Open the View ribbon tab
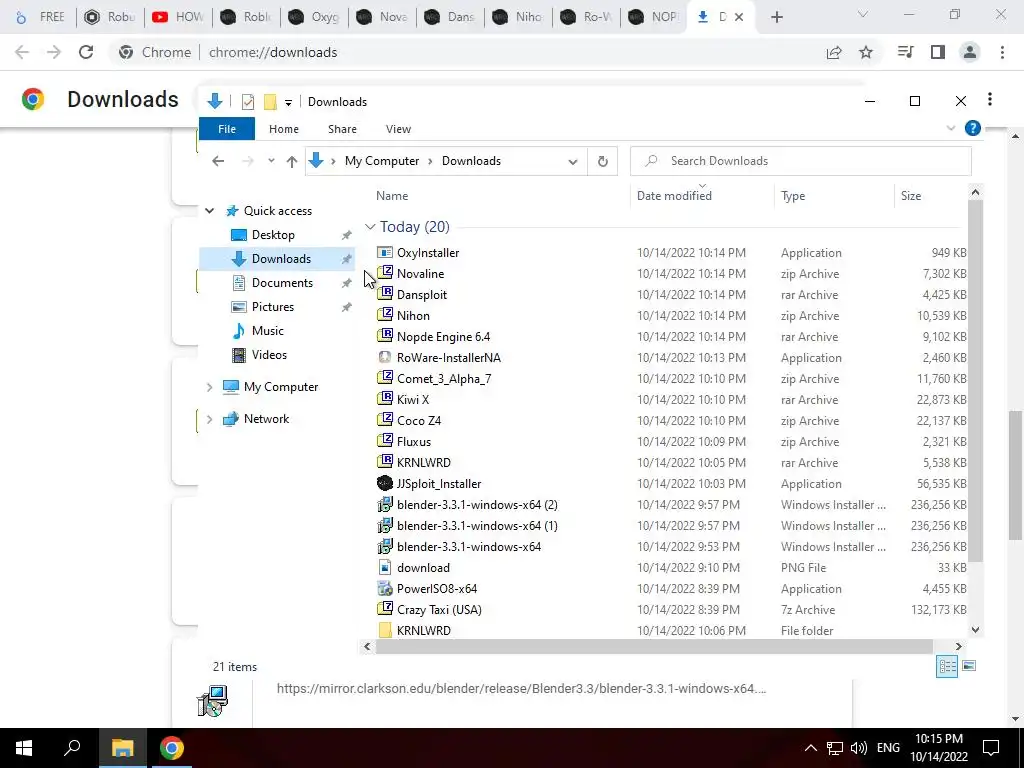This screenshot has width=1024, height=768. tap(398, 129)
